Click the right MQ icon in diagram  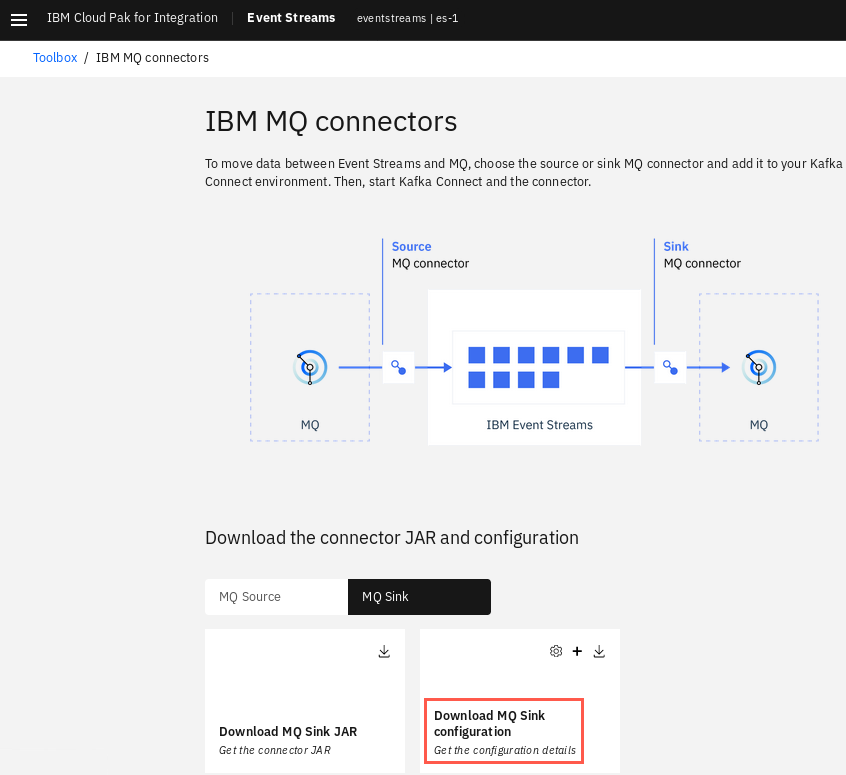(x=759, y=368)
